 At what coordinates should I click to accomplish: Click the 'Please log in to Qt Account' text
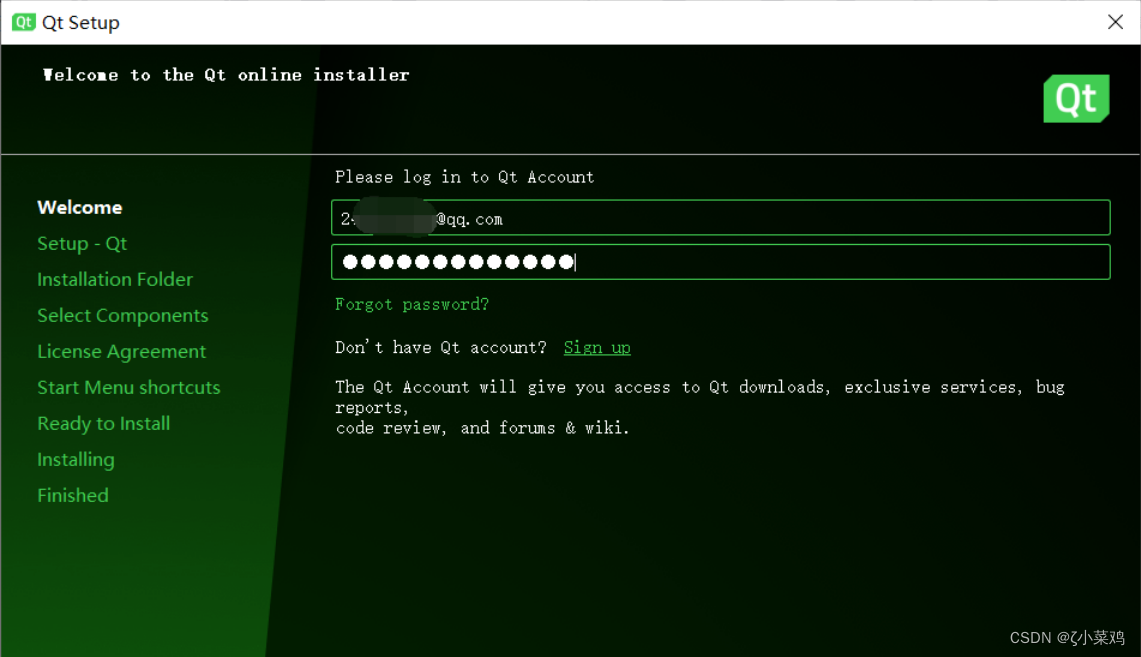coord(464,177)
